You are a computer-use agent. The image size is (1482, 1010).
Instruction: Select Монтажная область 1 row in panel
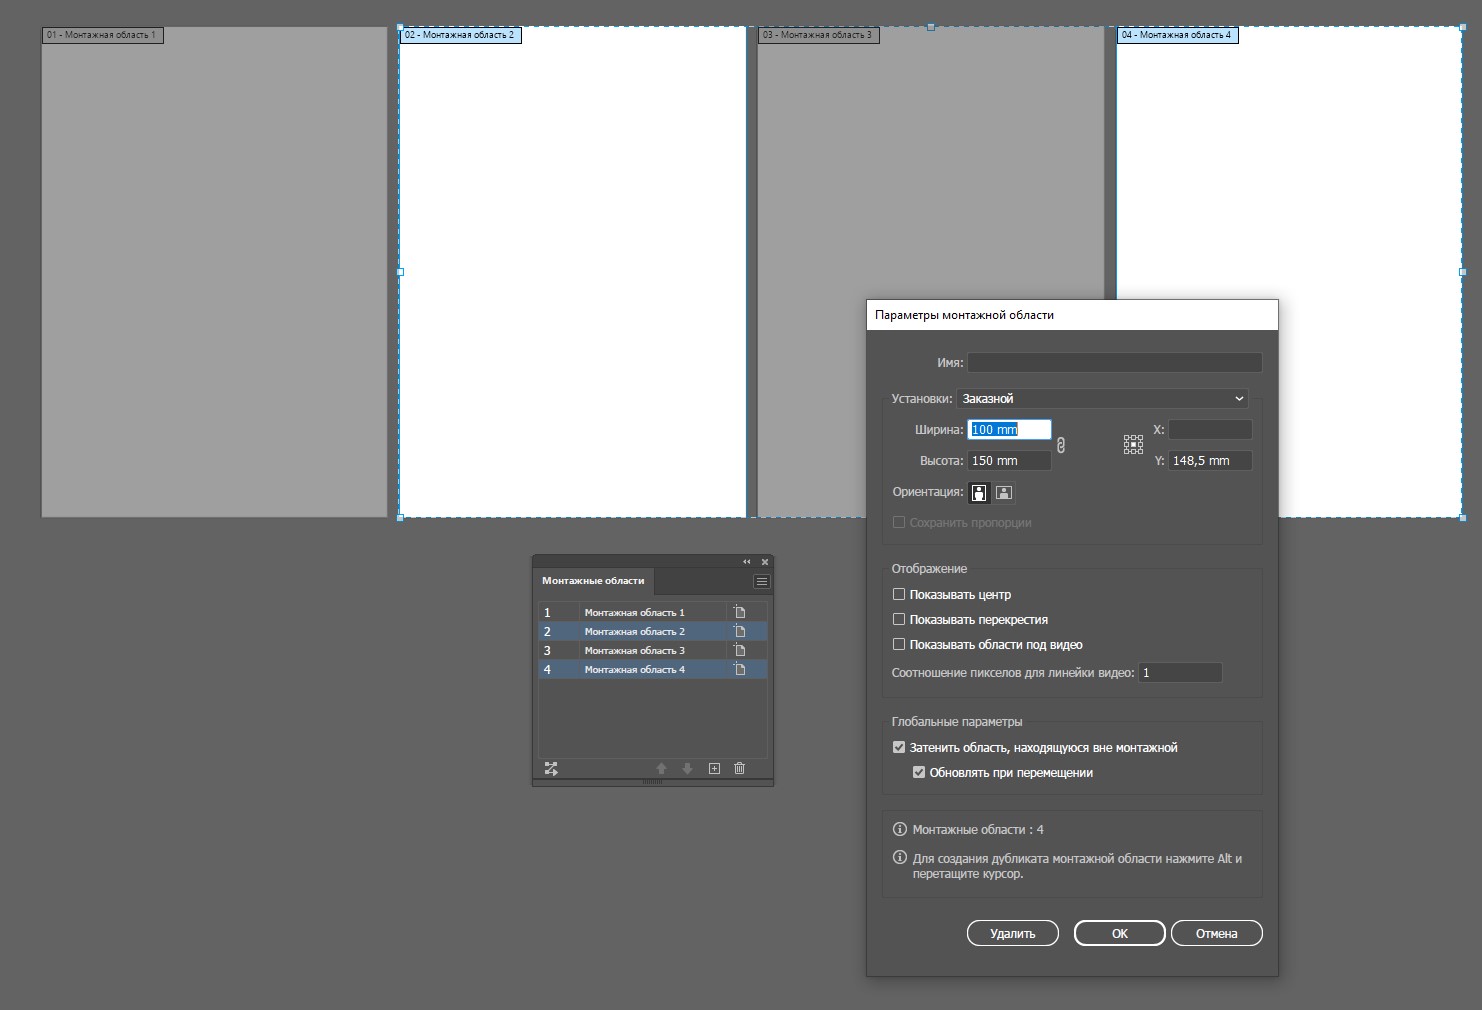(653, 612)
